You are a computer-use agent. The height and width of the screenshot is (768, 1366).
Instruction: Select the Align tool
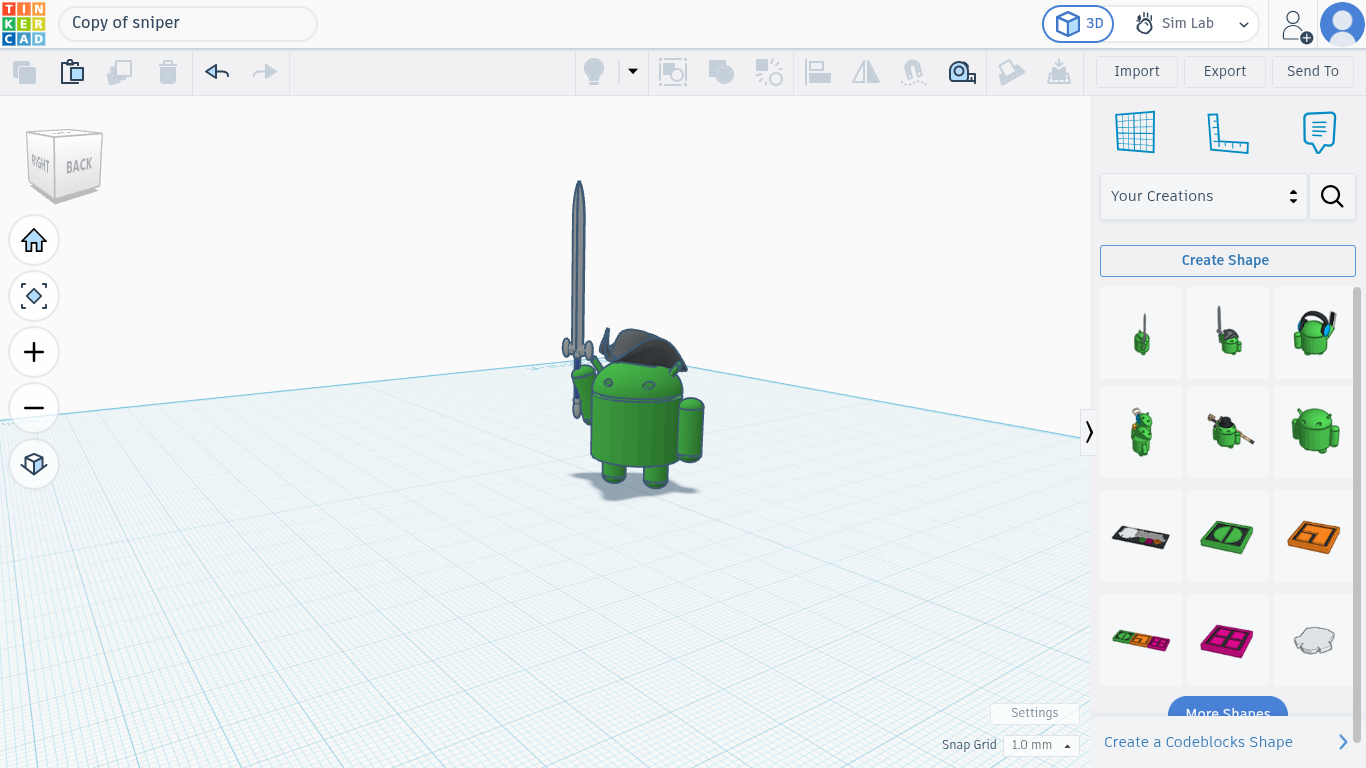coord(818,72)
